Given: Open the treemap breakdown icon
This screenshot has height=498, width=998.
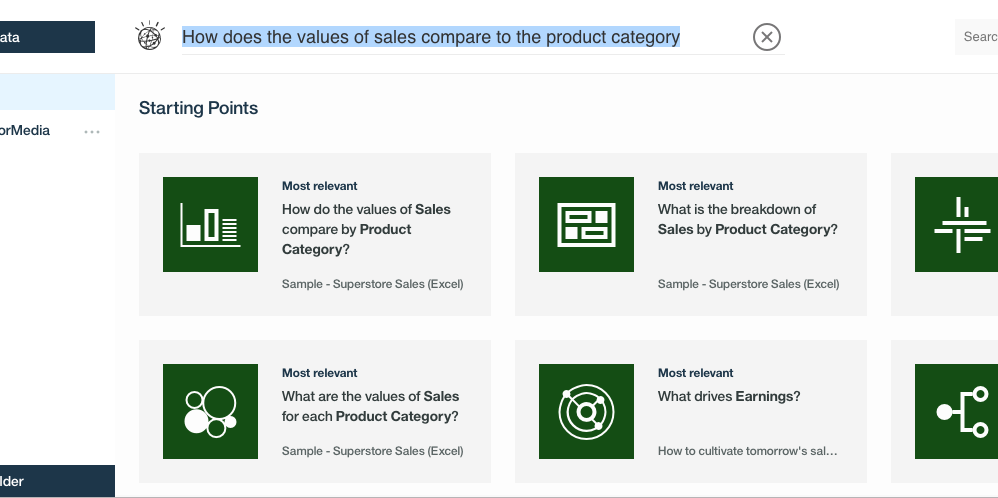Looking at the screenshot, I should (586, 224).
